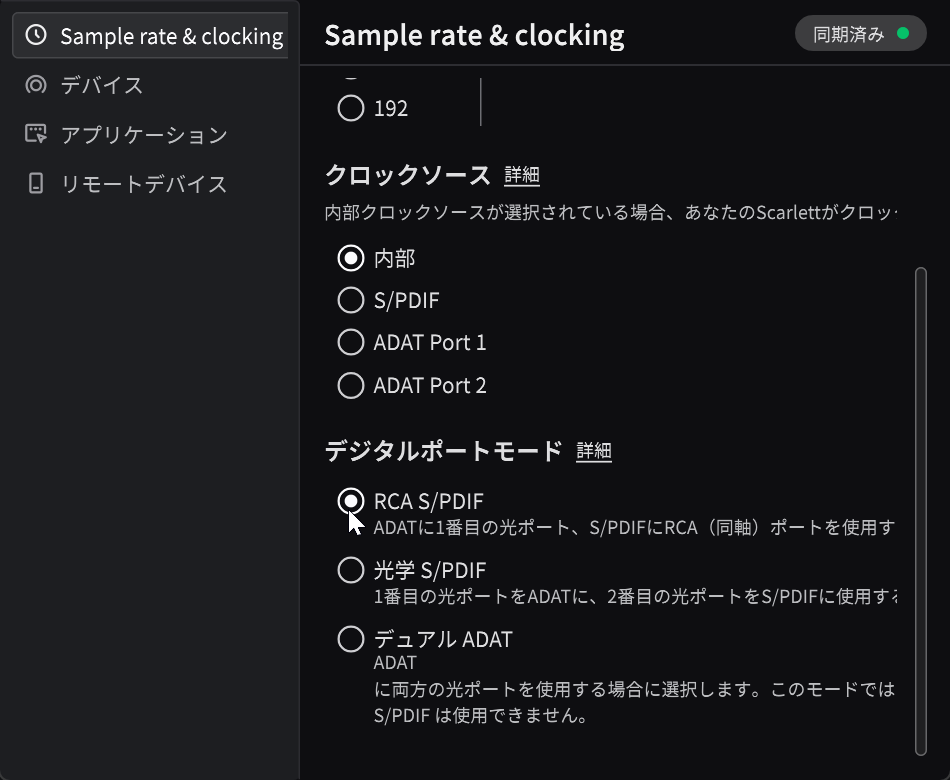This screenshot has height=780, width=950.
Task: Click the リモートデバイス phone icon
Action: click(36, 183)
